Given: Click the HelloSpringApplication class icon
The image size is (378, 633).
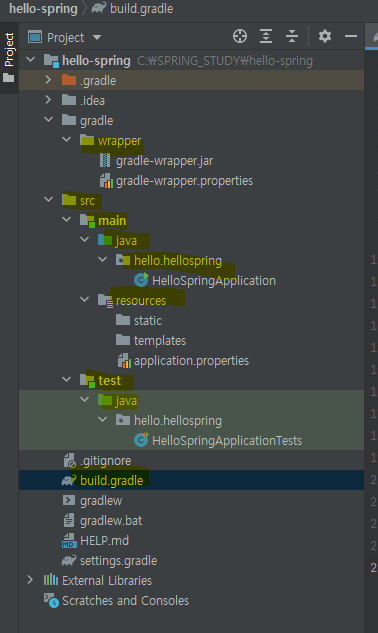Looking at the screenshot, I should [141, 280].
